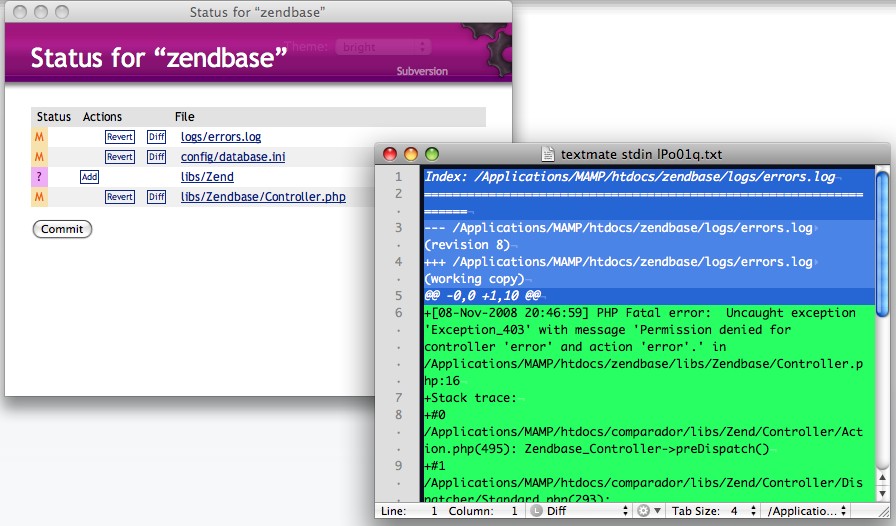Click the Status for "zendbase" heading
Viewport: 896px width, 526px height.
[158, 58]
